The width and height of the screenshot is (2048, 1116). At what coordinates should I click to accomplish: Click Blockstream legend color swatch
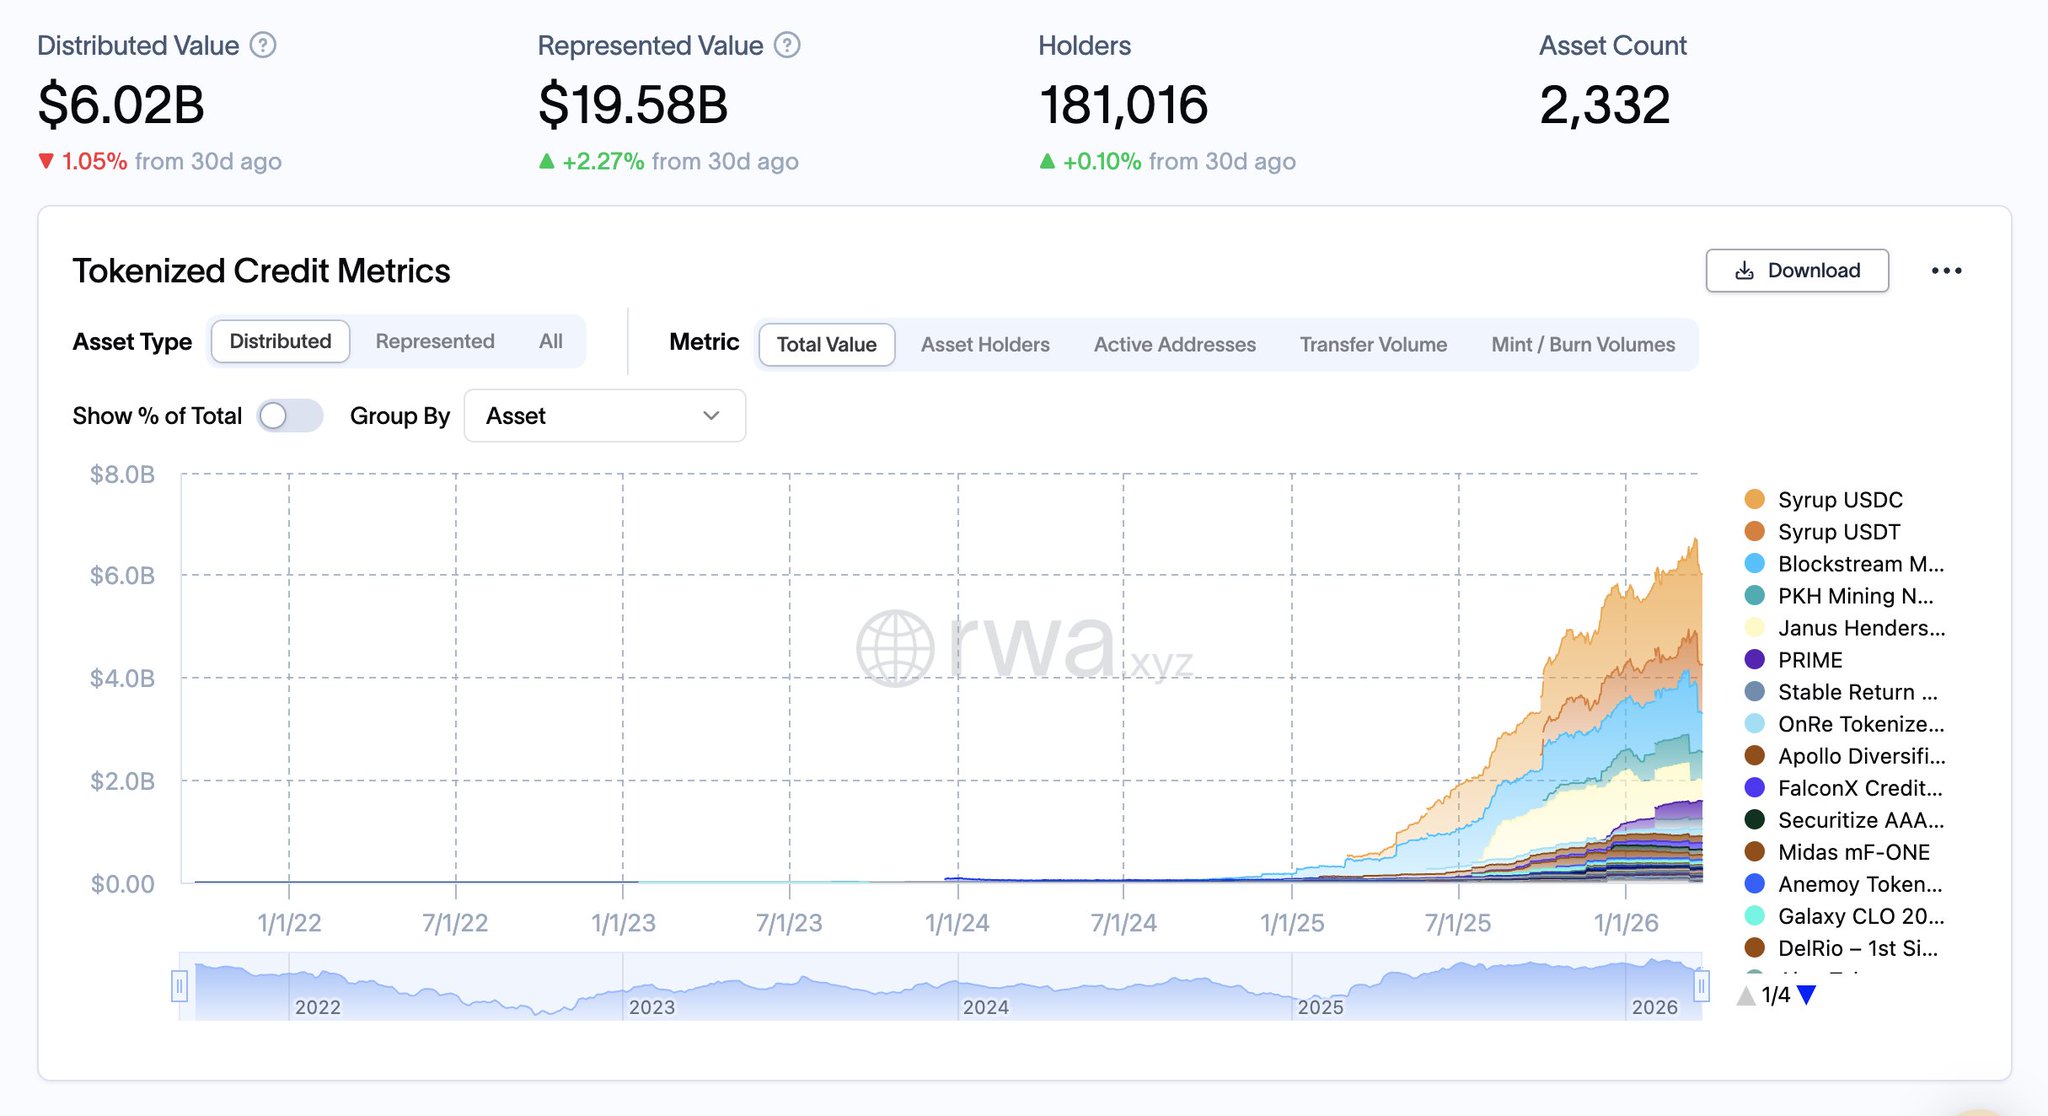pyautogui.click(x=1755, y=564)
